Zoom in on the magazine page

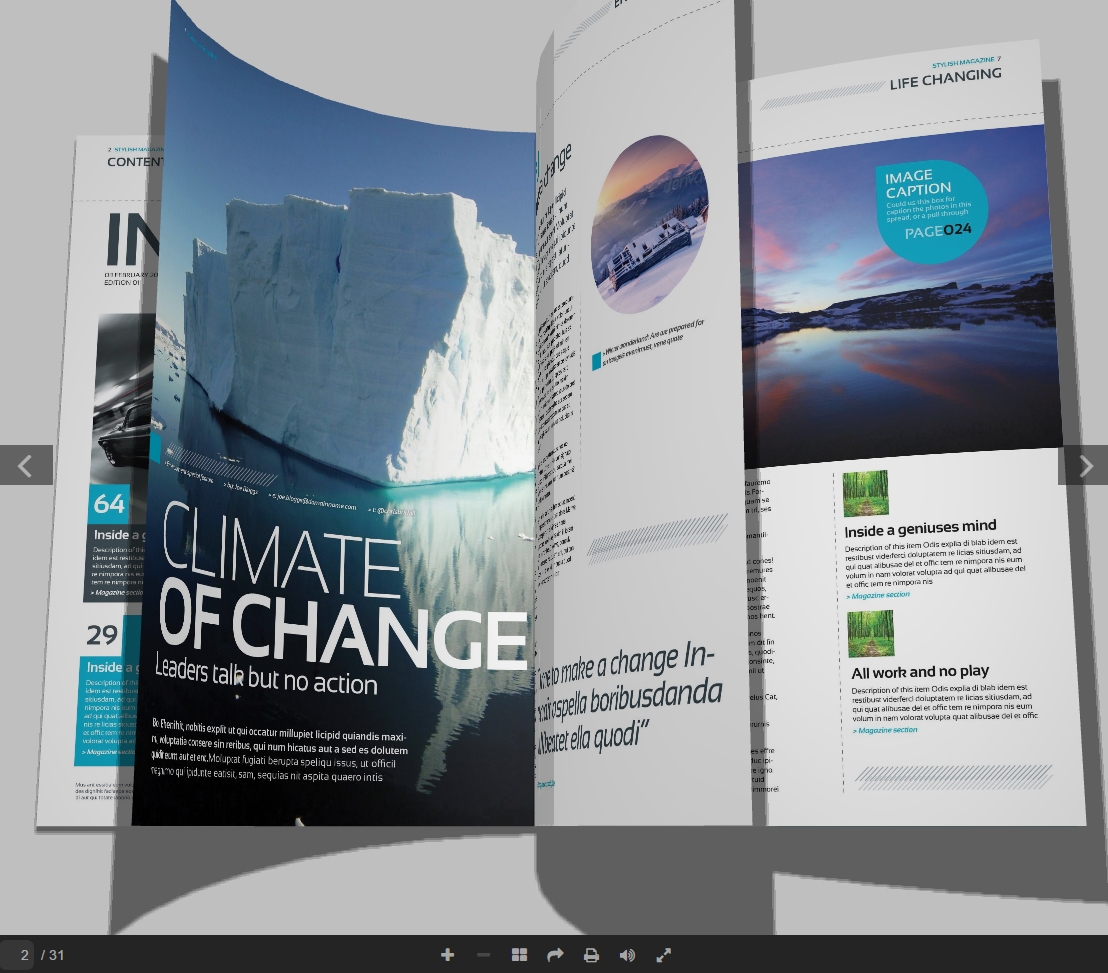point(447,955)
